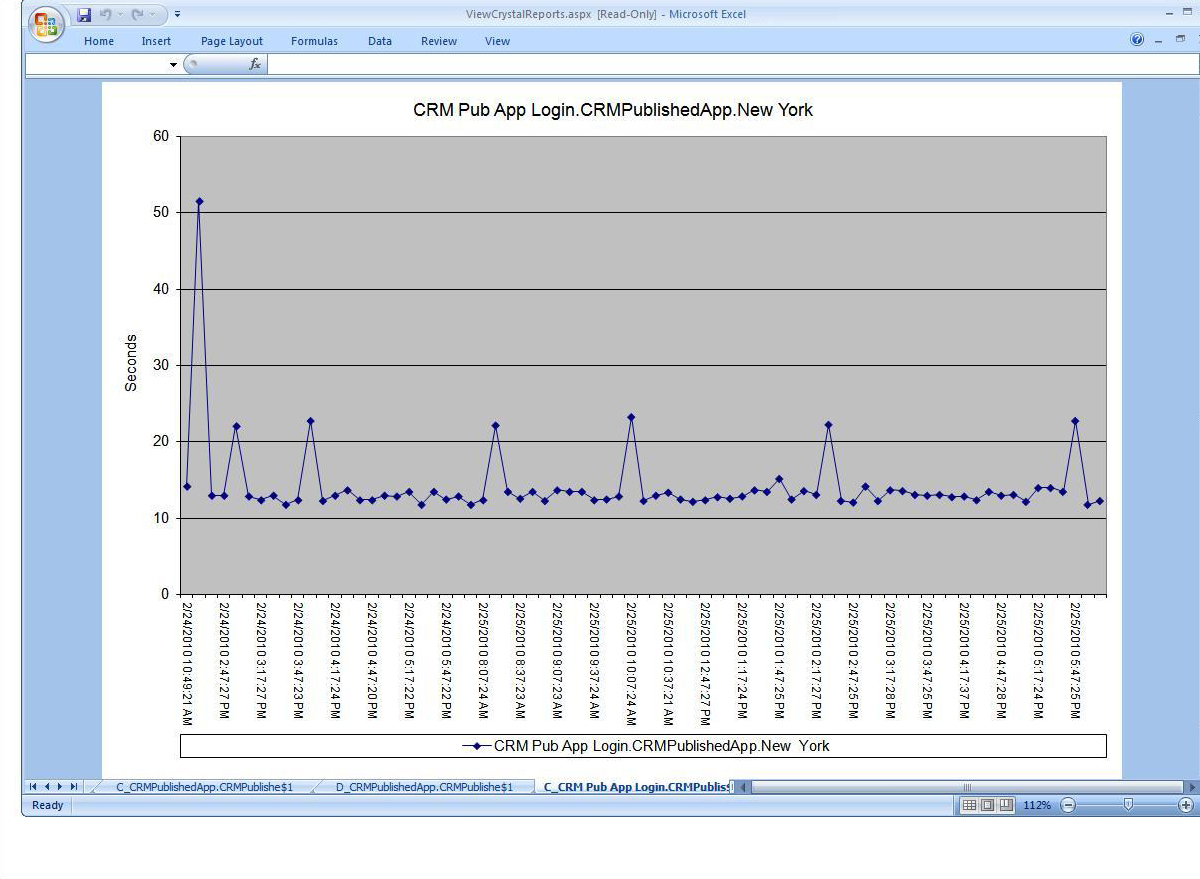1200x879 pixels.
Task: Click the Redo icon
Action: click(139, 14)
